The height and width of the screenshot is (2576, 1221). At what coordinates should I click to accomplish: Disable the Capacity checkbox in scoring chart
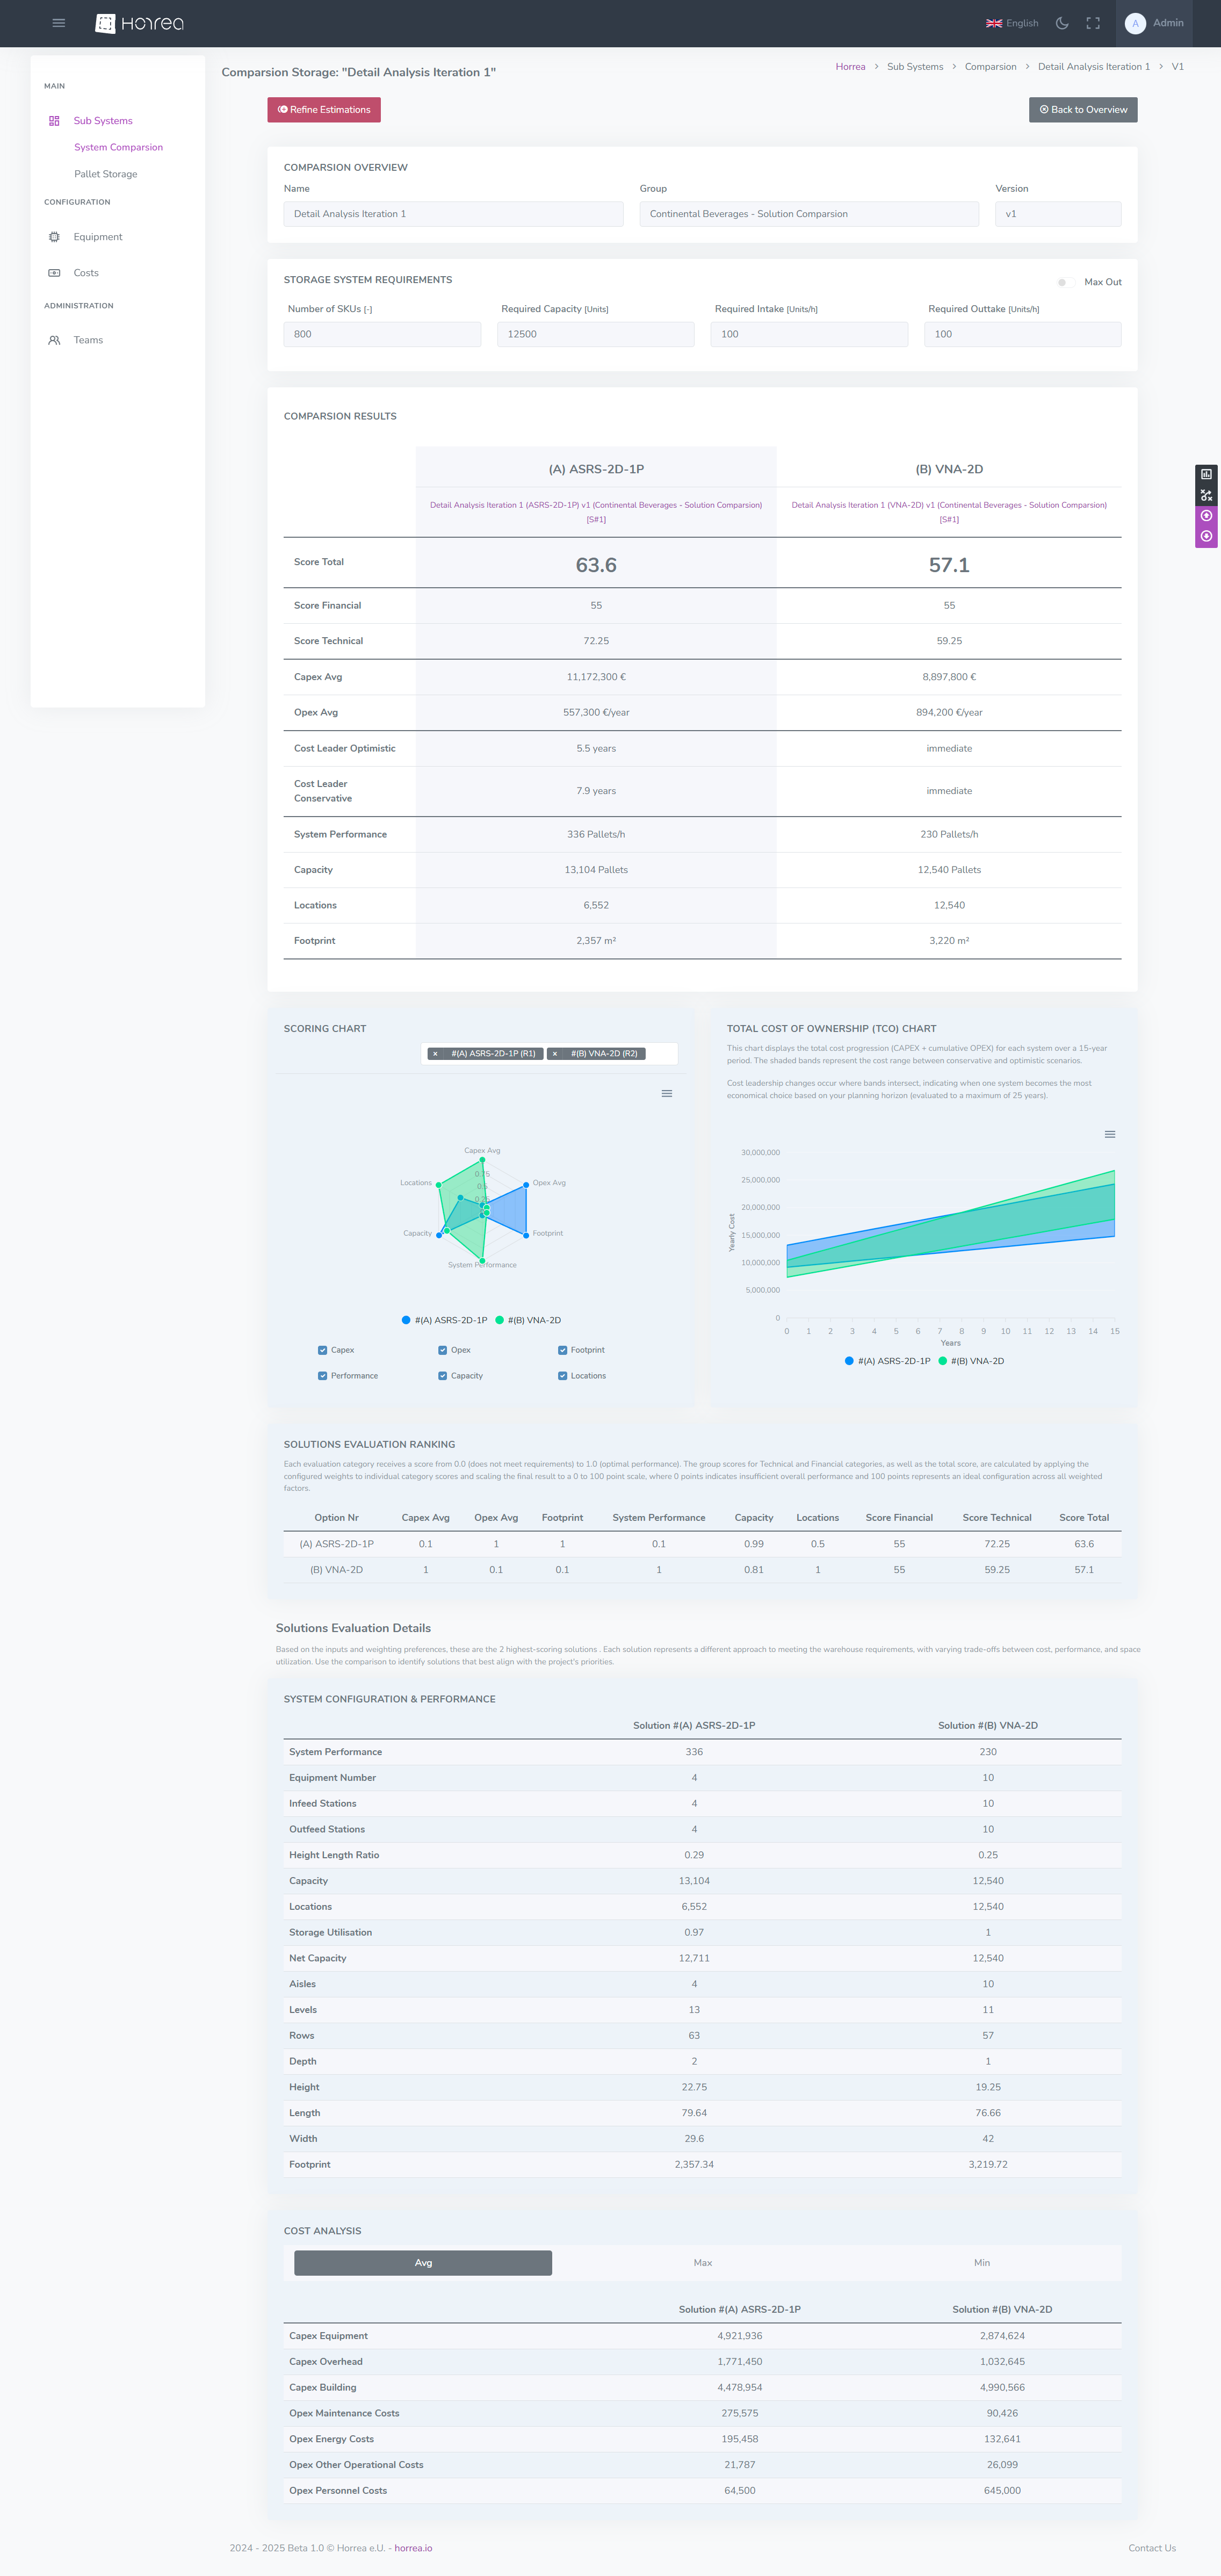point(442,1375)
